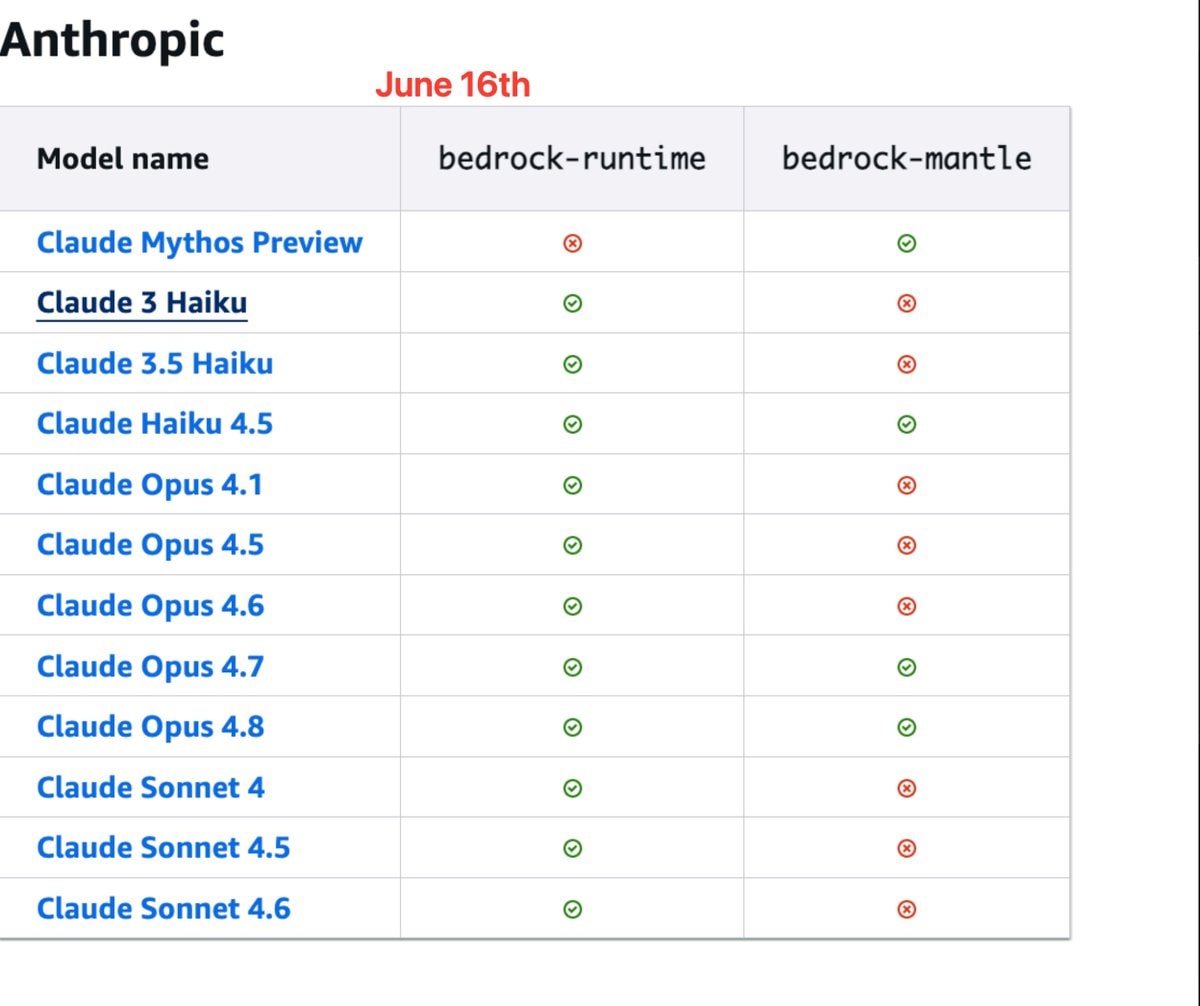
Task: Click bedrock-mantle check icon for Claude Opus 4.7
Action: click(x=906, y=667)
